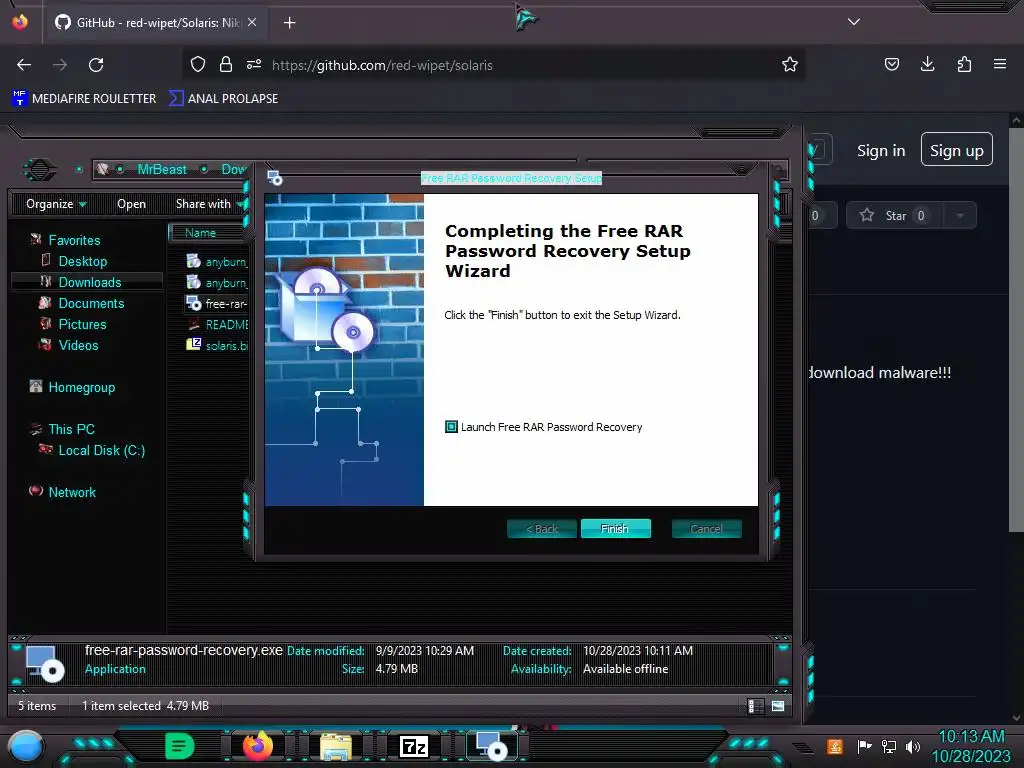
Task: Select Homegroup in the navigation pane
Action: (82, 387)
